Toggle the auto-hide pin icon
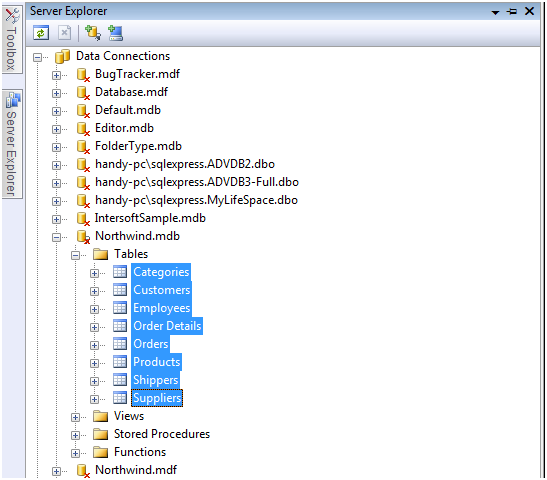 coord(512,12)
